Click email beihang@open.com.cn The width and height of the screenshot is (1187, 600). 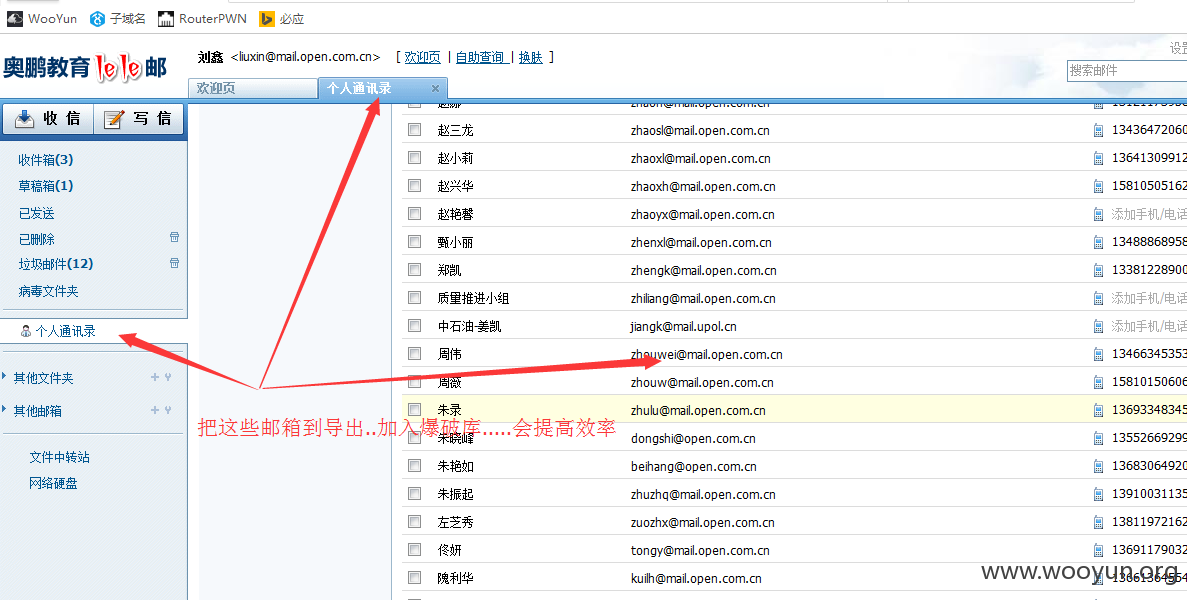pyautogui.click(x=693, y=466)
